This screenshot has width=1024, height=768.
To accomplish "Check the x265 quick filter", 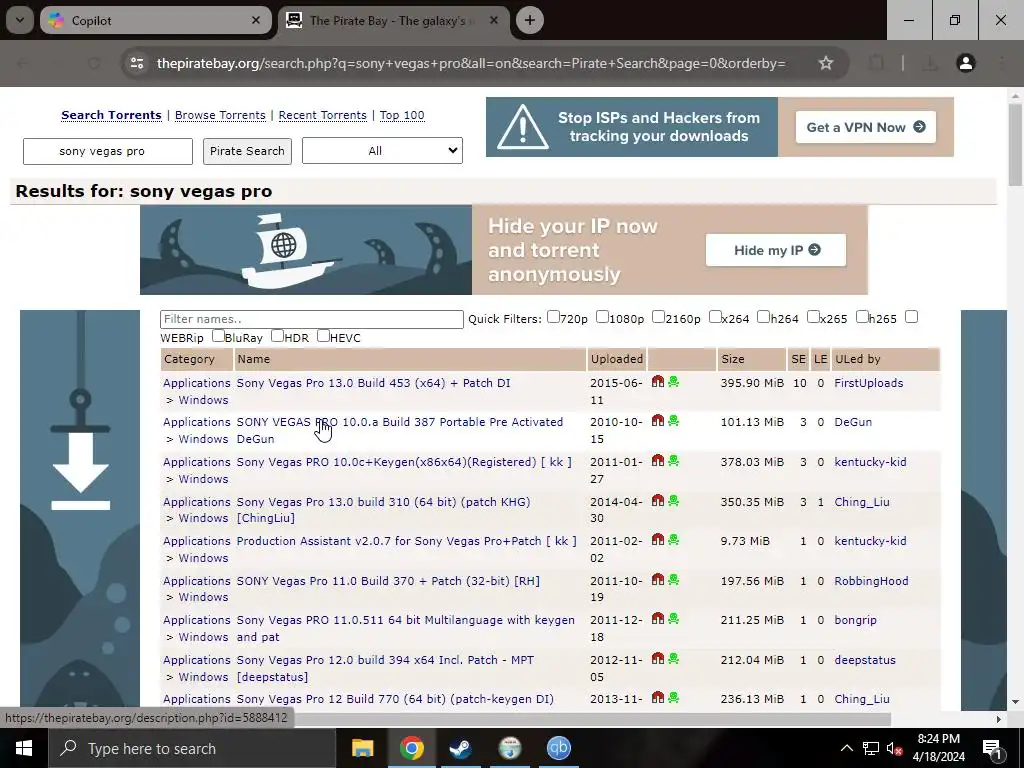I will click(x=813, y=317).
